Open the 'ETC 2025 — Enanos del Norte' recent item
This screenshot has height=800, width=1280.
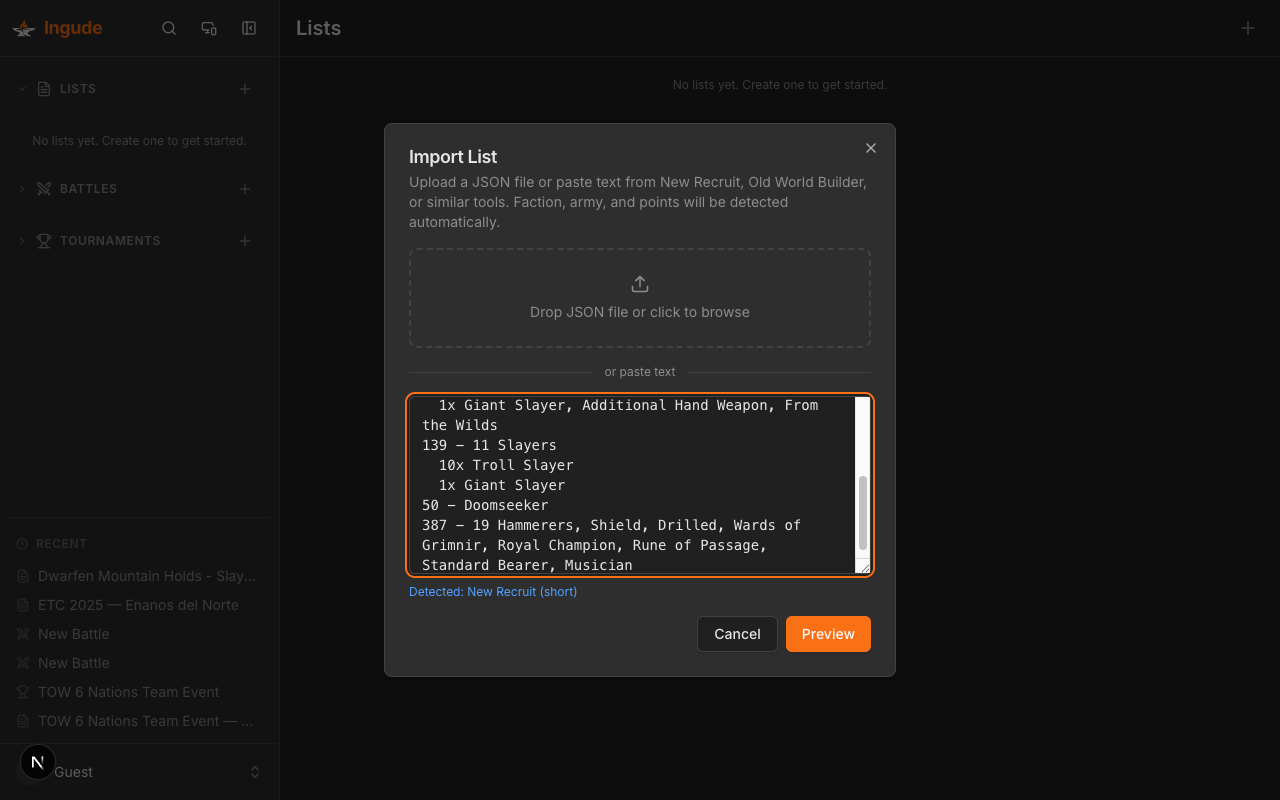pyautogui.click(x=137, y=604)
